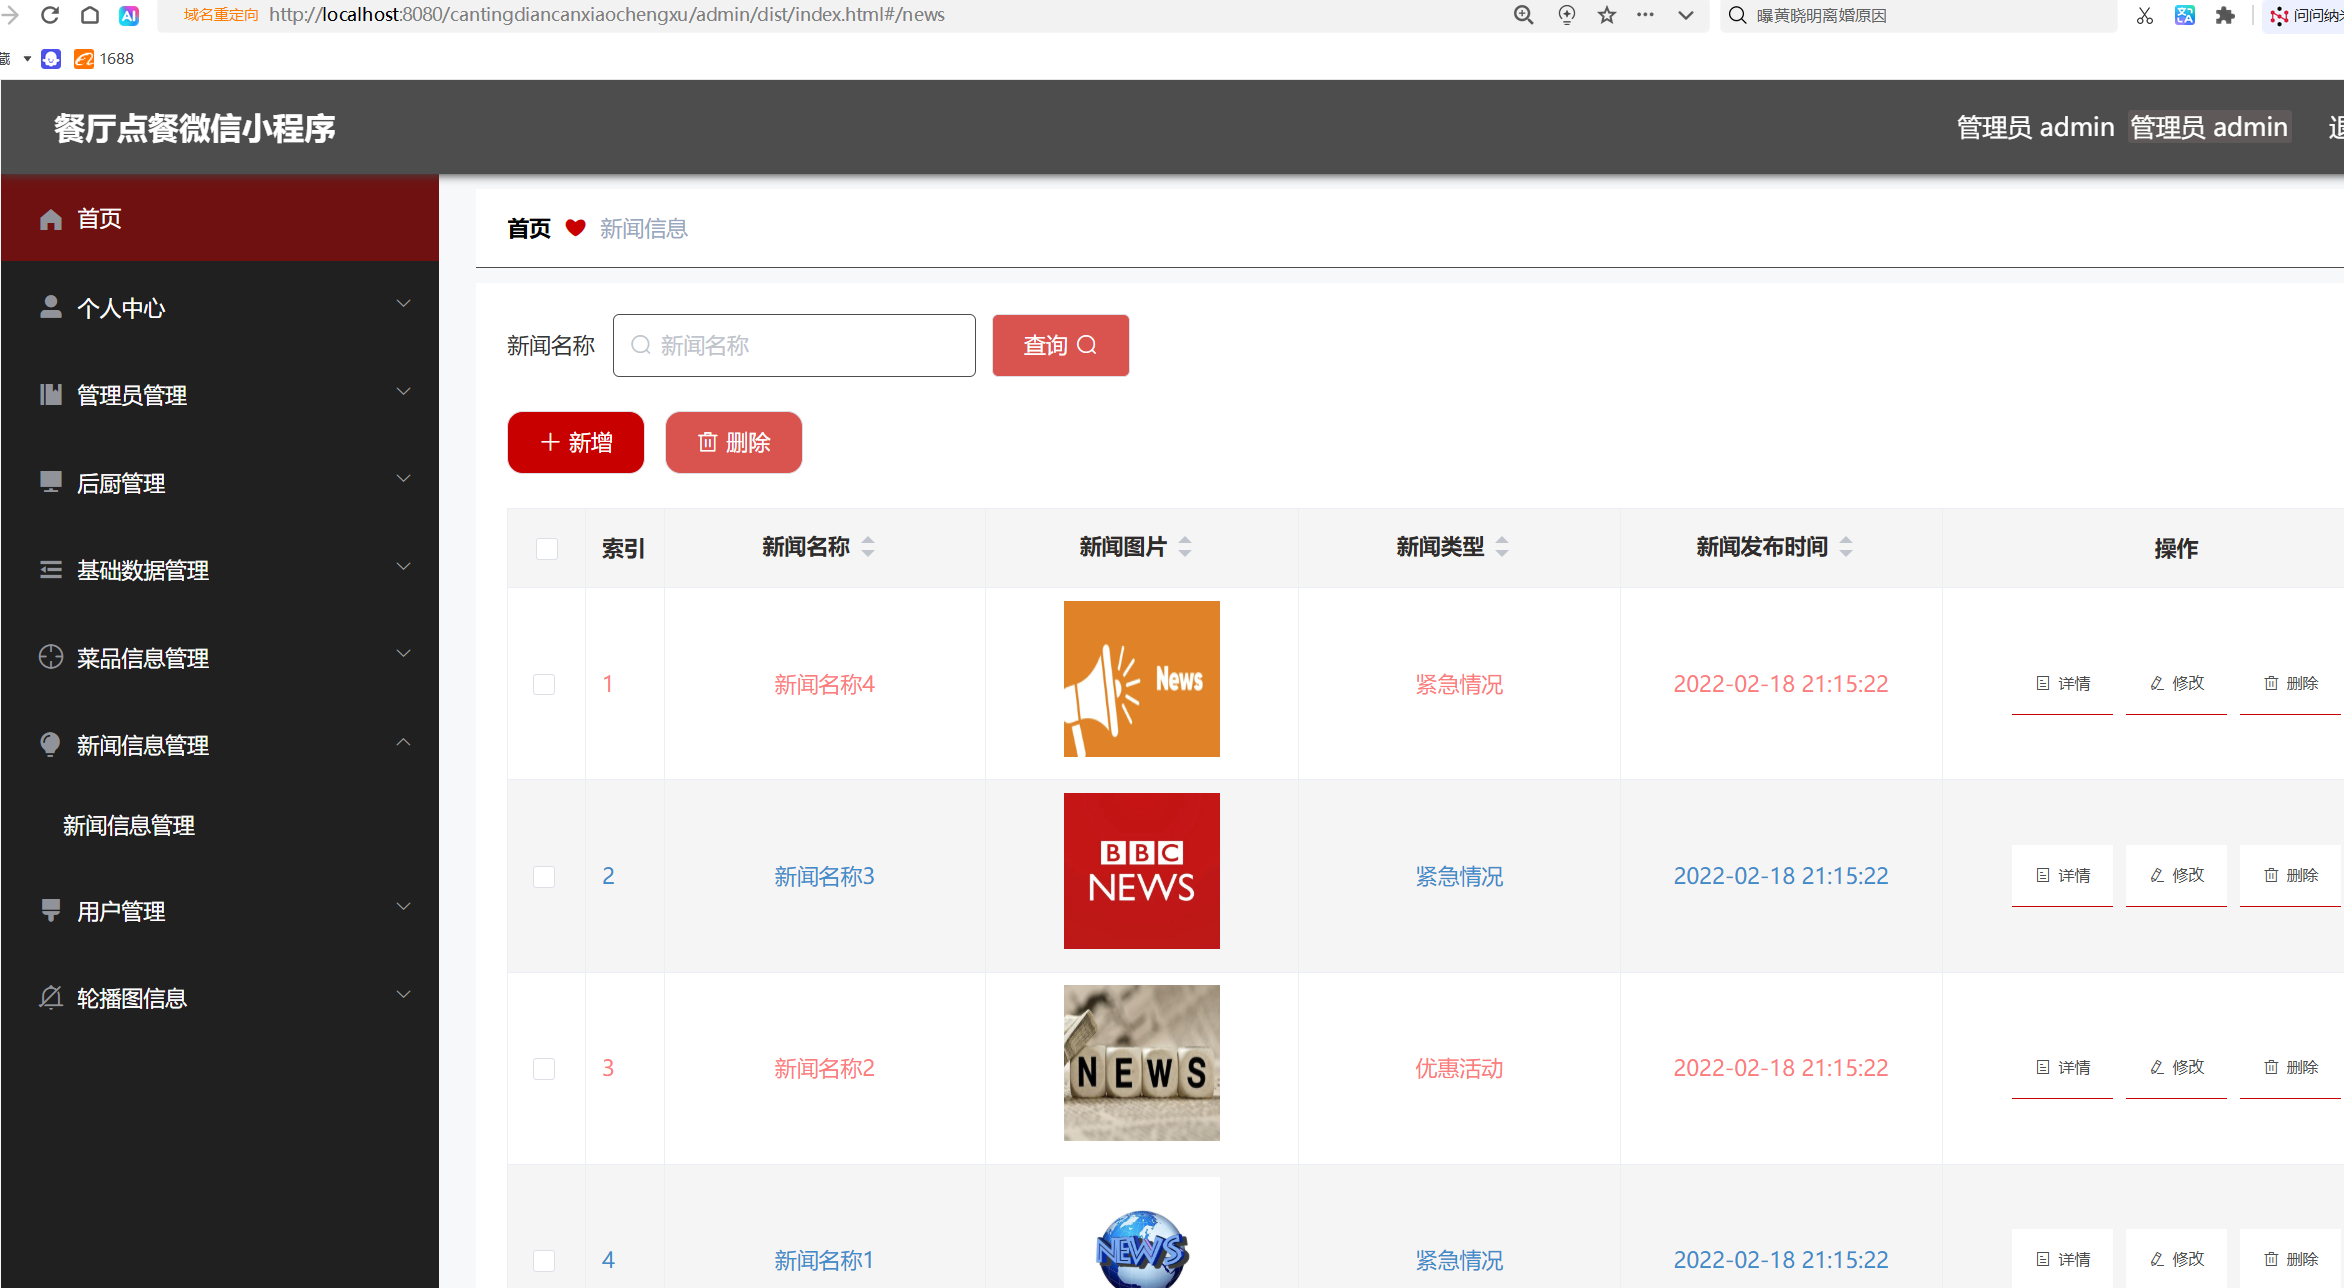The width and height of the screenshot is (2344, 1288).
Task: Select the 菜品信息管理 compass icon
Action: pos(50,656)
